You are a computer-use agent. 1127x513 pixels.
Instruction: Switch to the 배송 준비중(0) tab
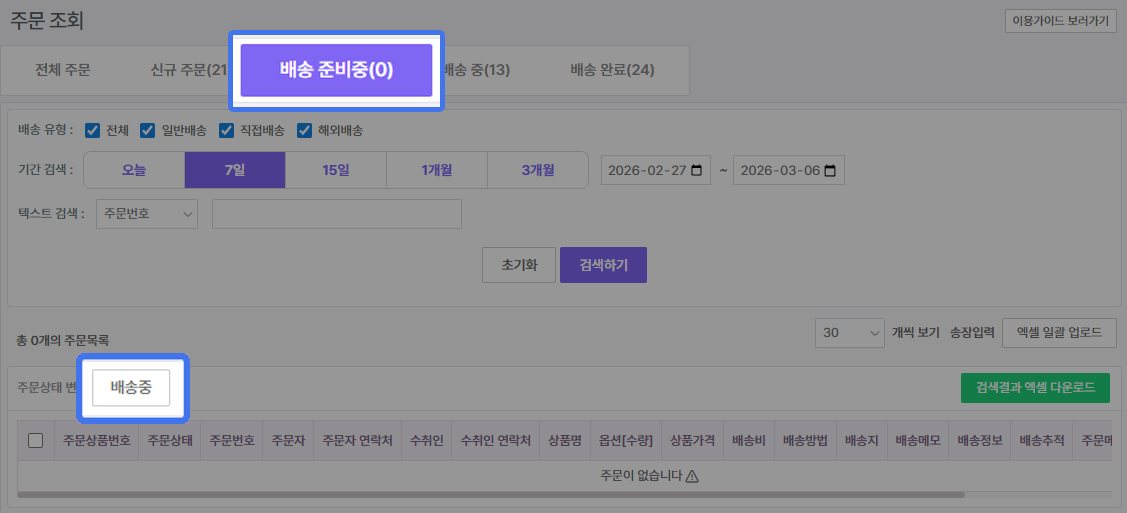(336, 70)
